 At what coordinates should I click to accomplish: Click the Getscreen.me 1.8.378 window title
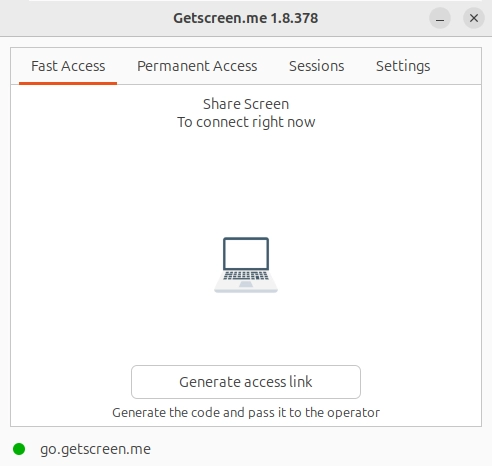246,18
